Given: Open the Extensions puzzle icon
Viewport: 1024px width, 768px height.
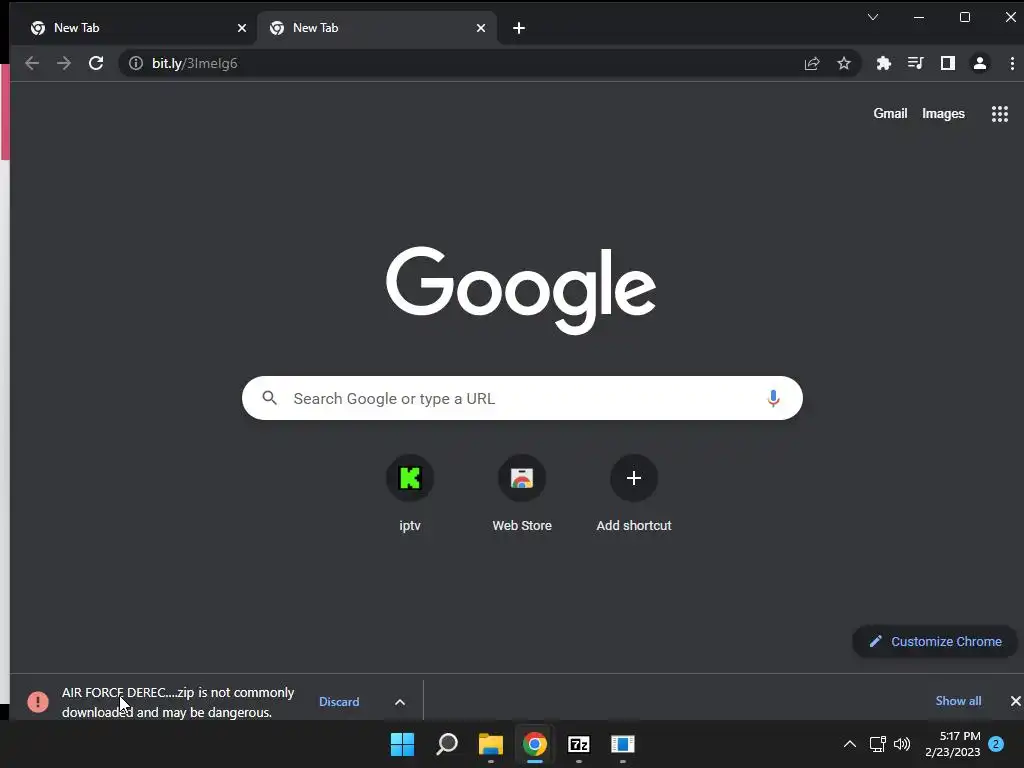Looking at the screenshot, I should 884,63.
